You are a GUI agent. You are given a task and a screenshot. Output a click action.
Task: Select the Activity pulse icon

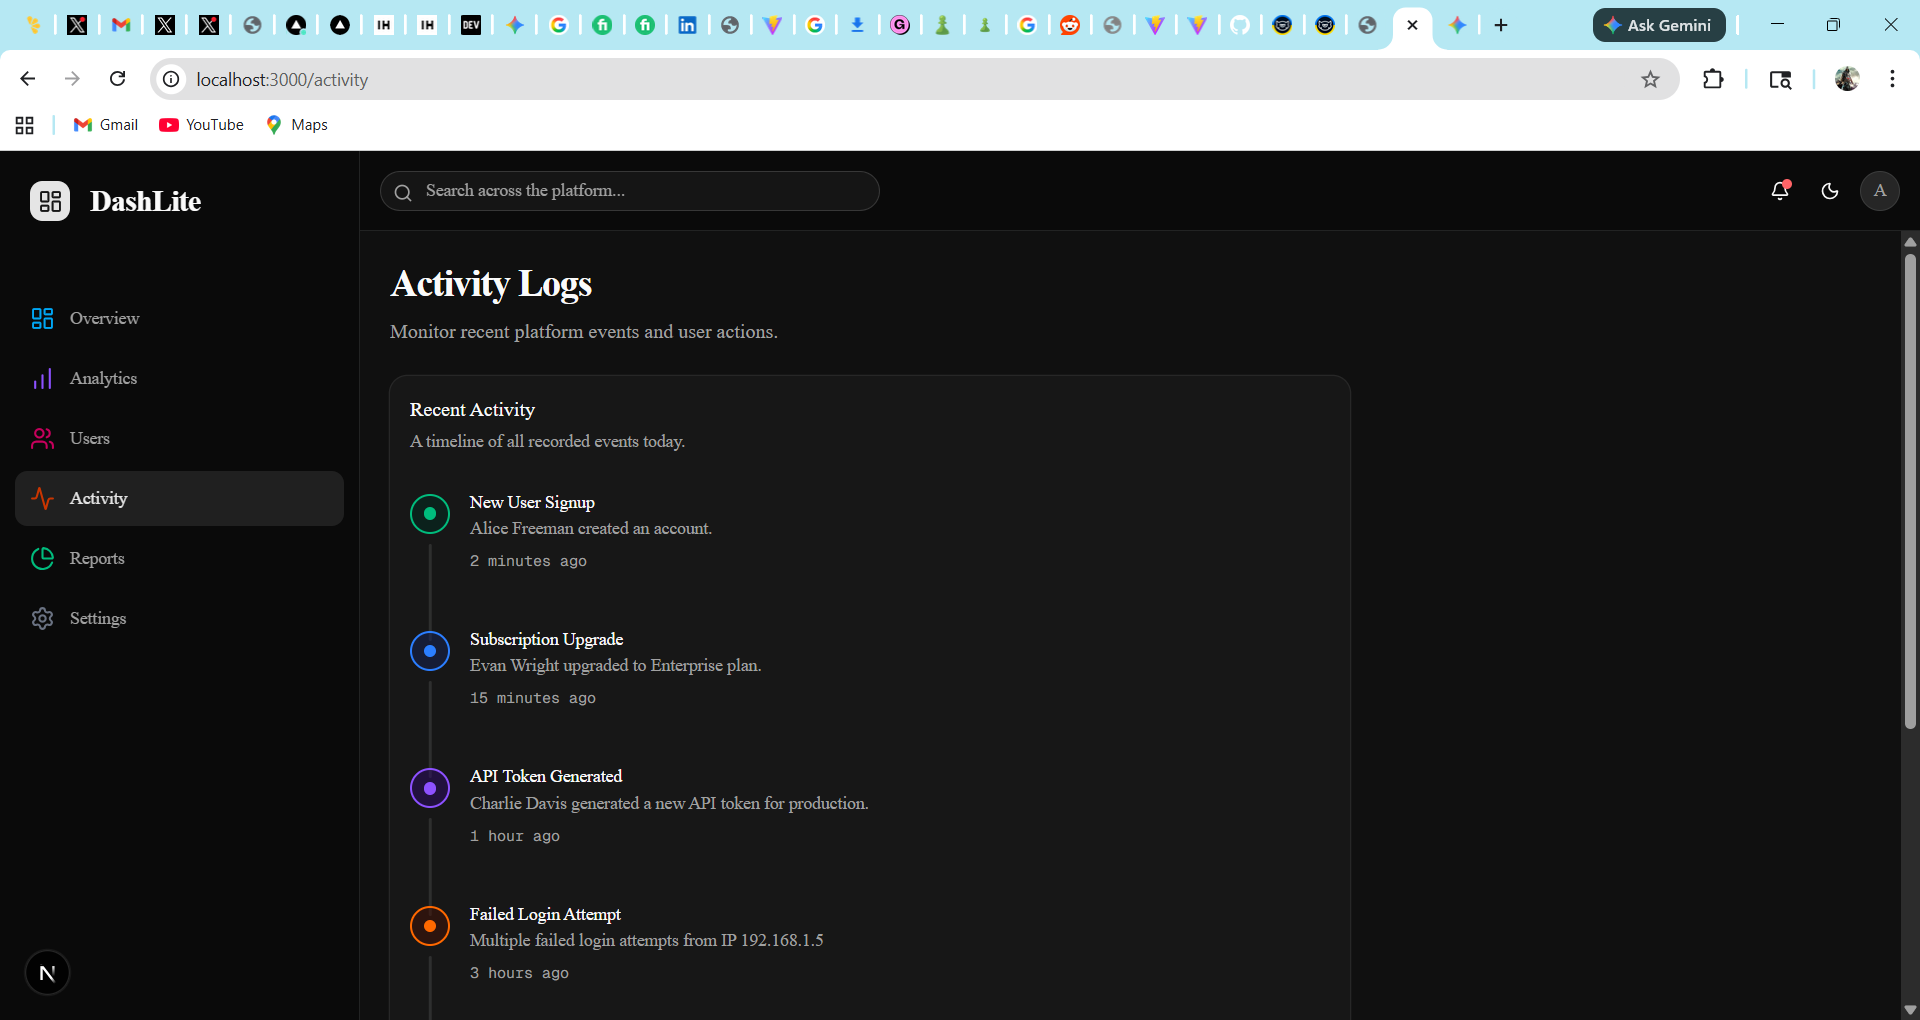[x=42, y=498]
